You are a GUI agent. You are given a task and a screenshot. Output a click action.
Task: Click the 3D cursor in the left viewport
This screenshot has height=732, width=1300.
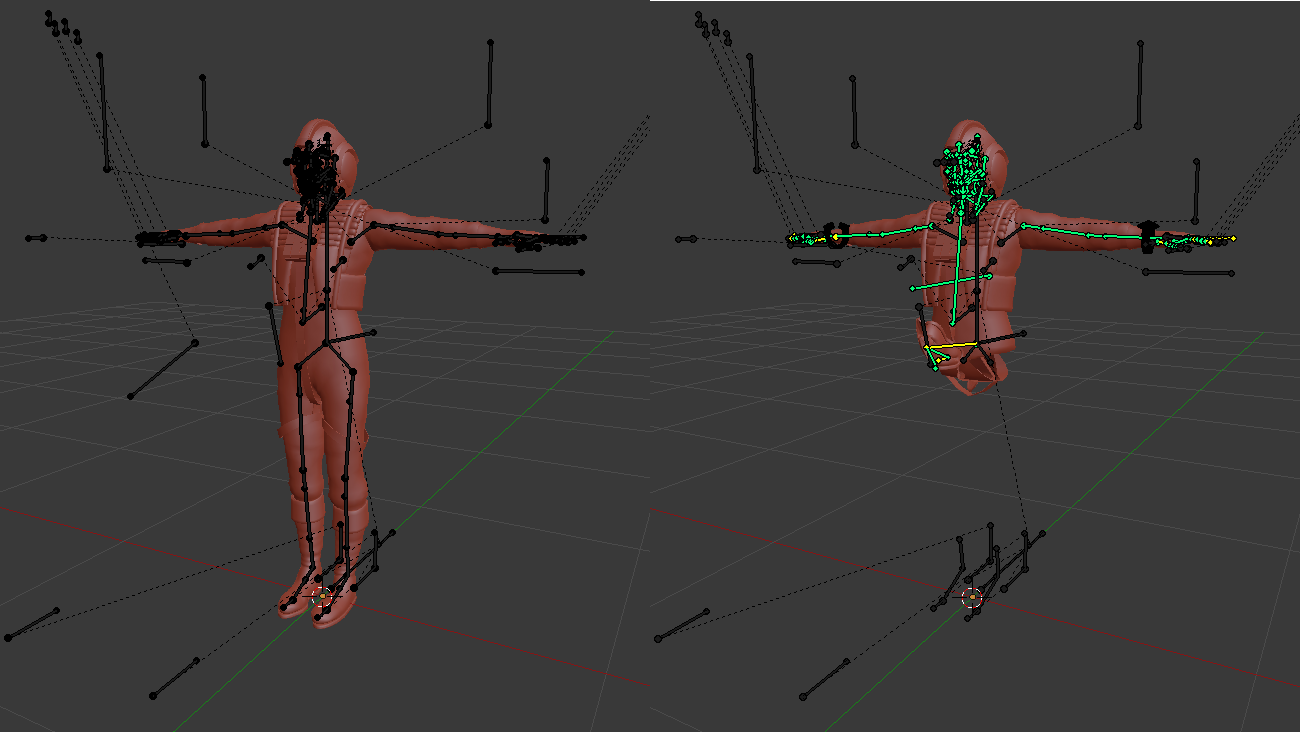(x=322, y=598)
